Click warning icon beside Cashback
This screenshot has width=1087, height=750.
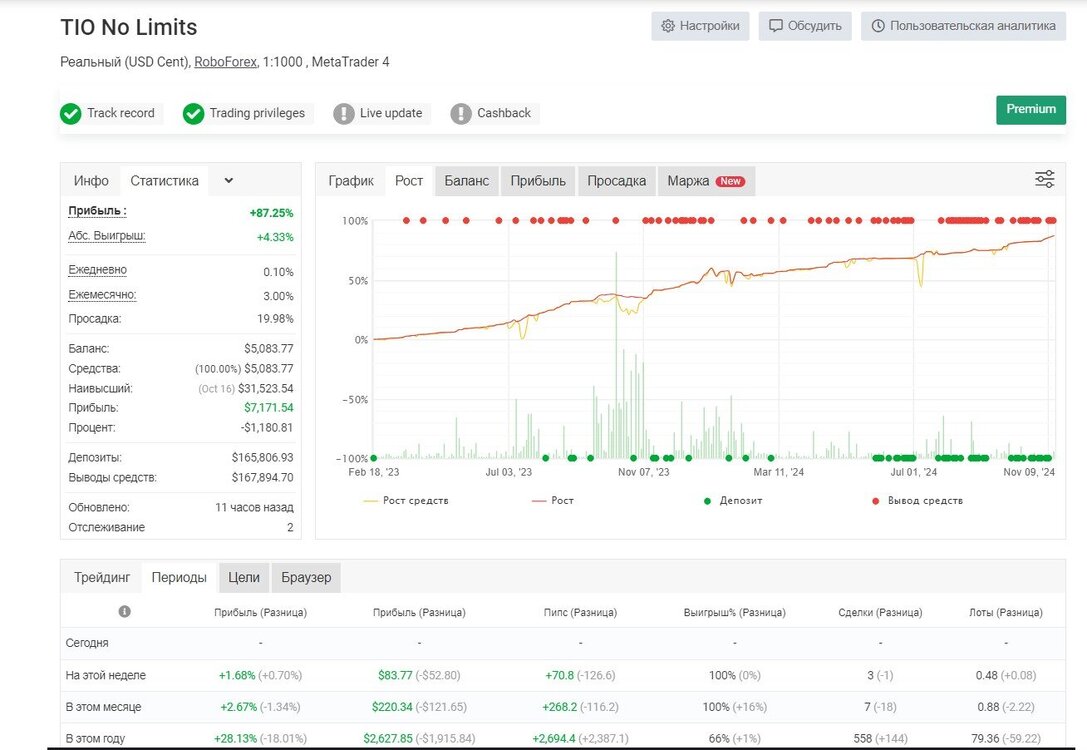coord(461,114)
